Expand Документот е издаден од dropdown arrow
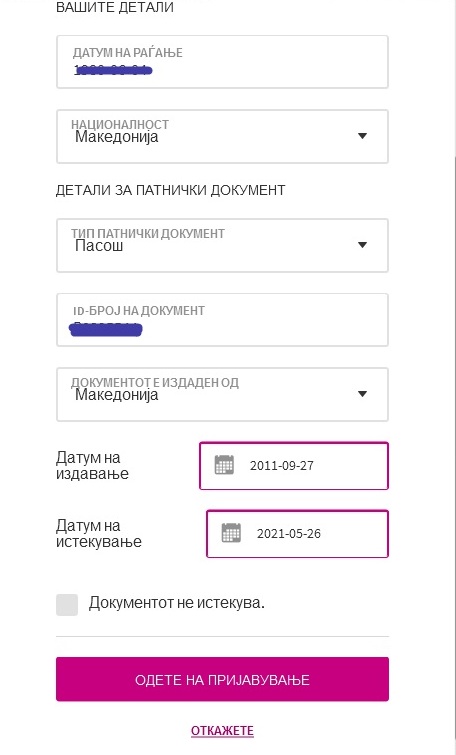 pos(363,394)
